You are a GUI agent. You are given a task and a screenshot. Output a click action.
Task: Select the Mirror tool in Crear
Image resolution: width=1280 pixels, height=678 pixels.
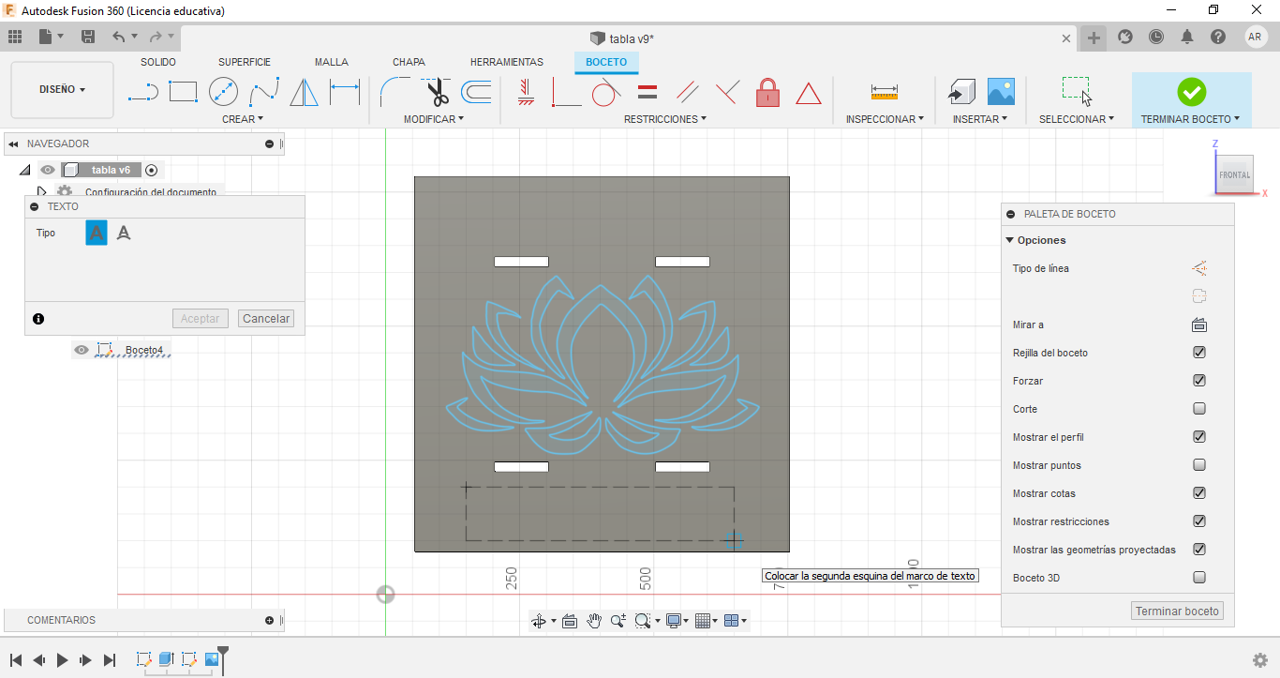coord(304,93)
